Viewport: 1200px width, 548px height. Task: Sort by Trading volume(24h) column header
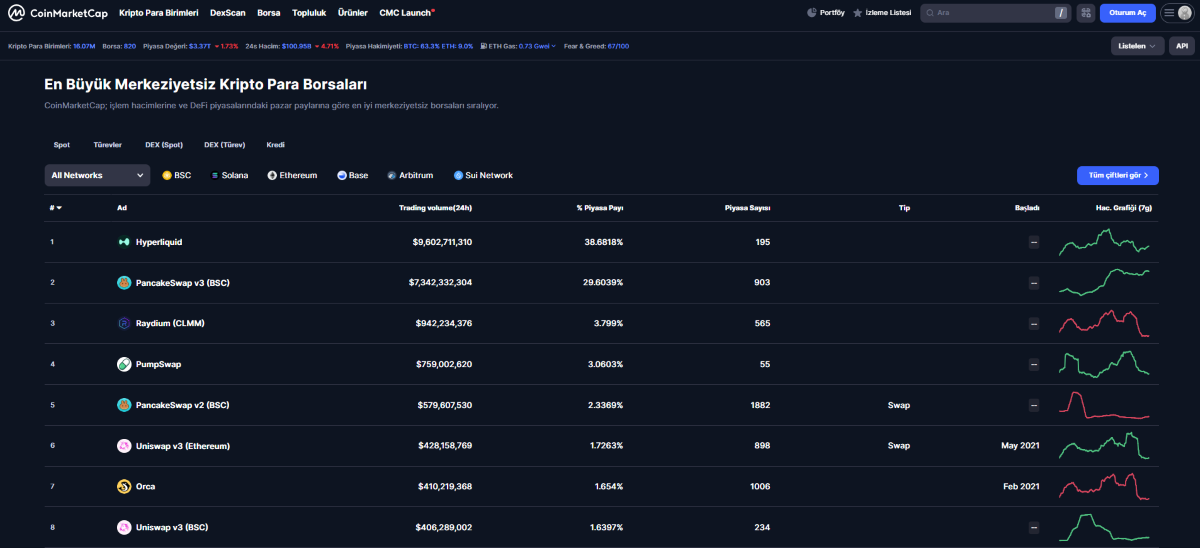point(436,208)
